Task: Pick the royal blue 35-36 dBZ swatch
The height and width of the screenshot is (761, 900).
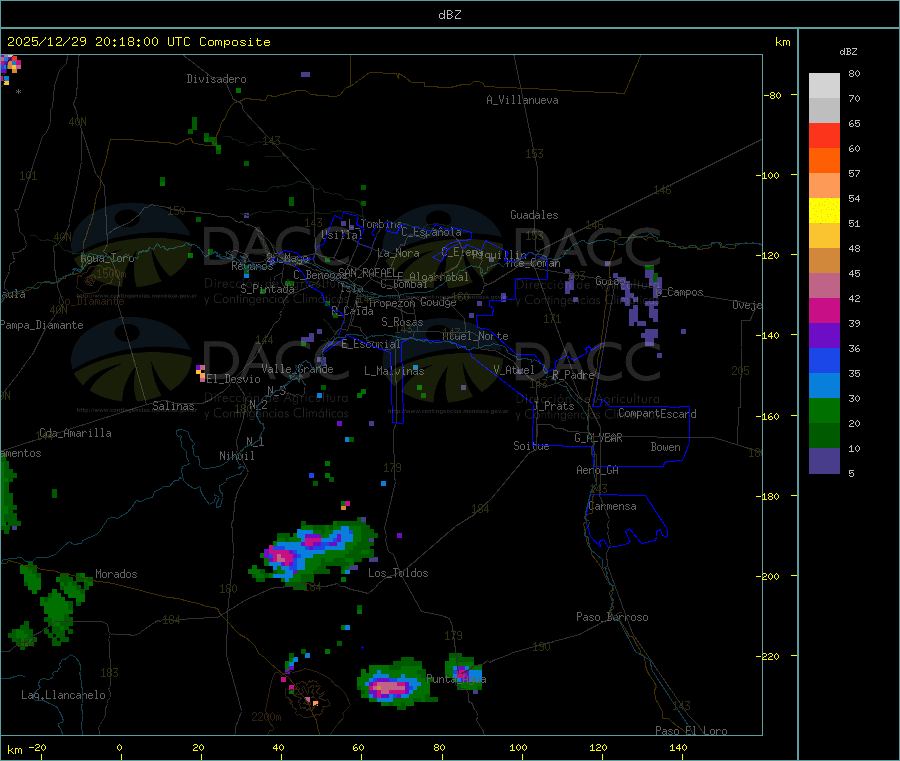Action: [x=824, y=360]
